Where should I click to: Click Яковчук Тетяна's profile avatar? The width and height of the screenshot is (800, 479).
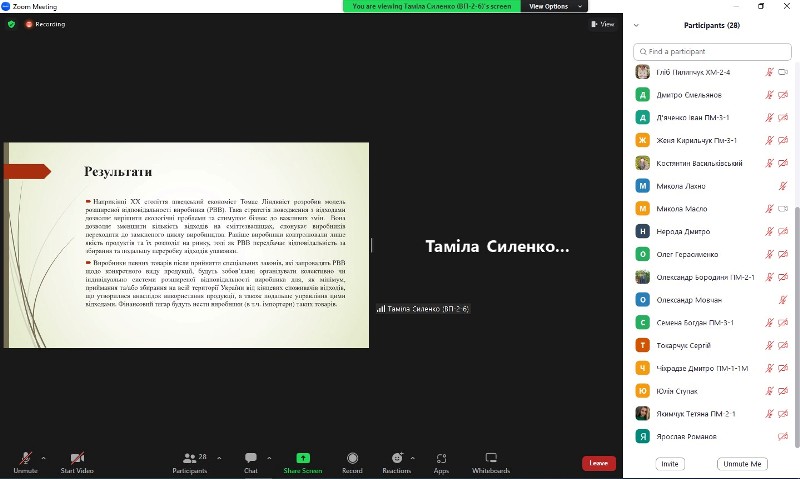click(x=642, y=414)
